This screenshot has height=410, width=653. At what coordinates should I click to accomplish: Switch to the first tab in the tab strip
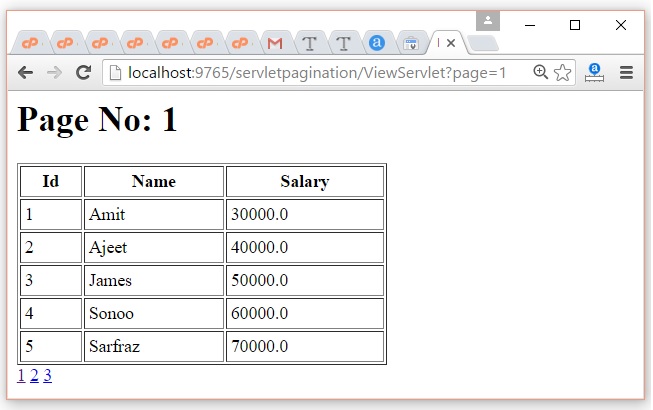point(31,43)
